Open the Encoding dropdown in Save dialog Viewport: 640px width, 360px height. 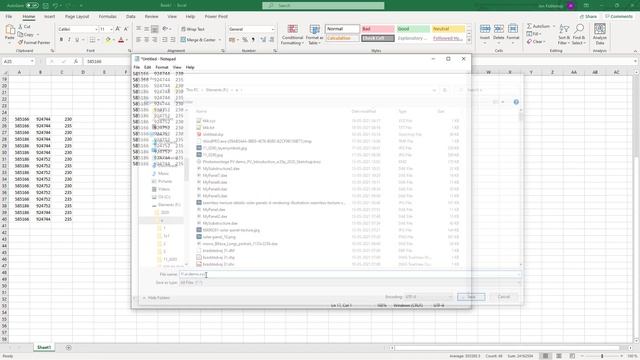(x=429, y=297)
